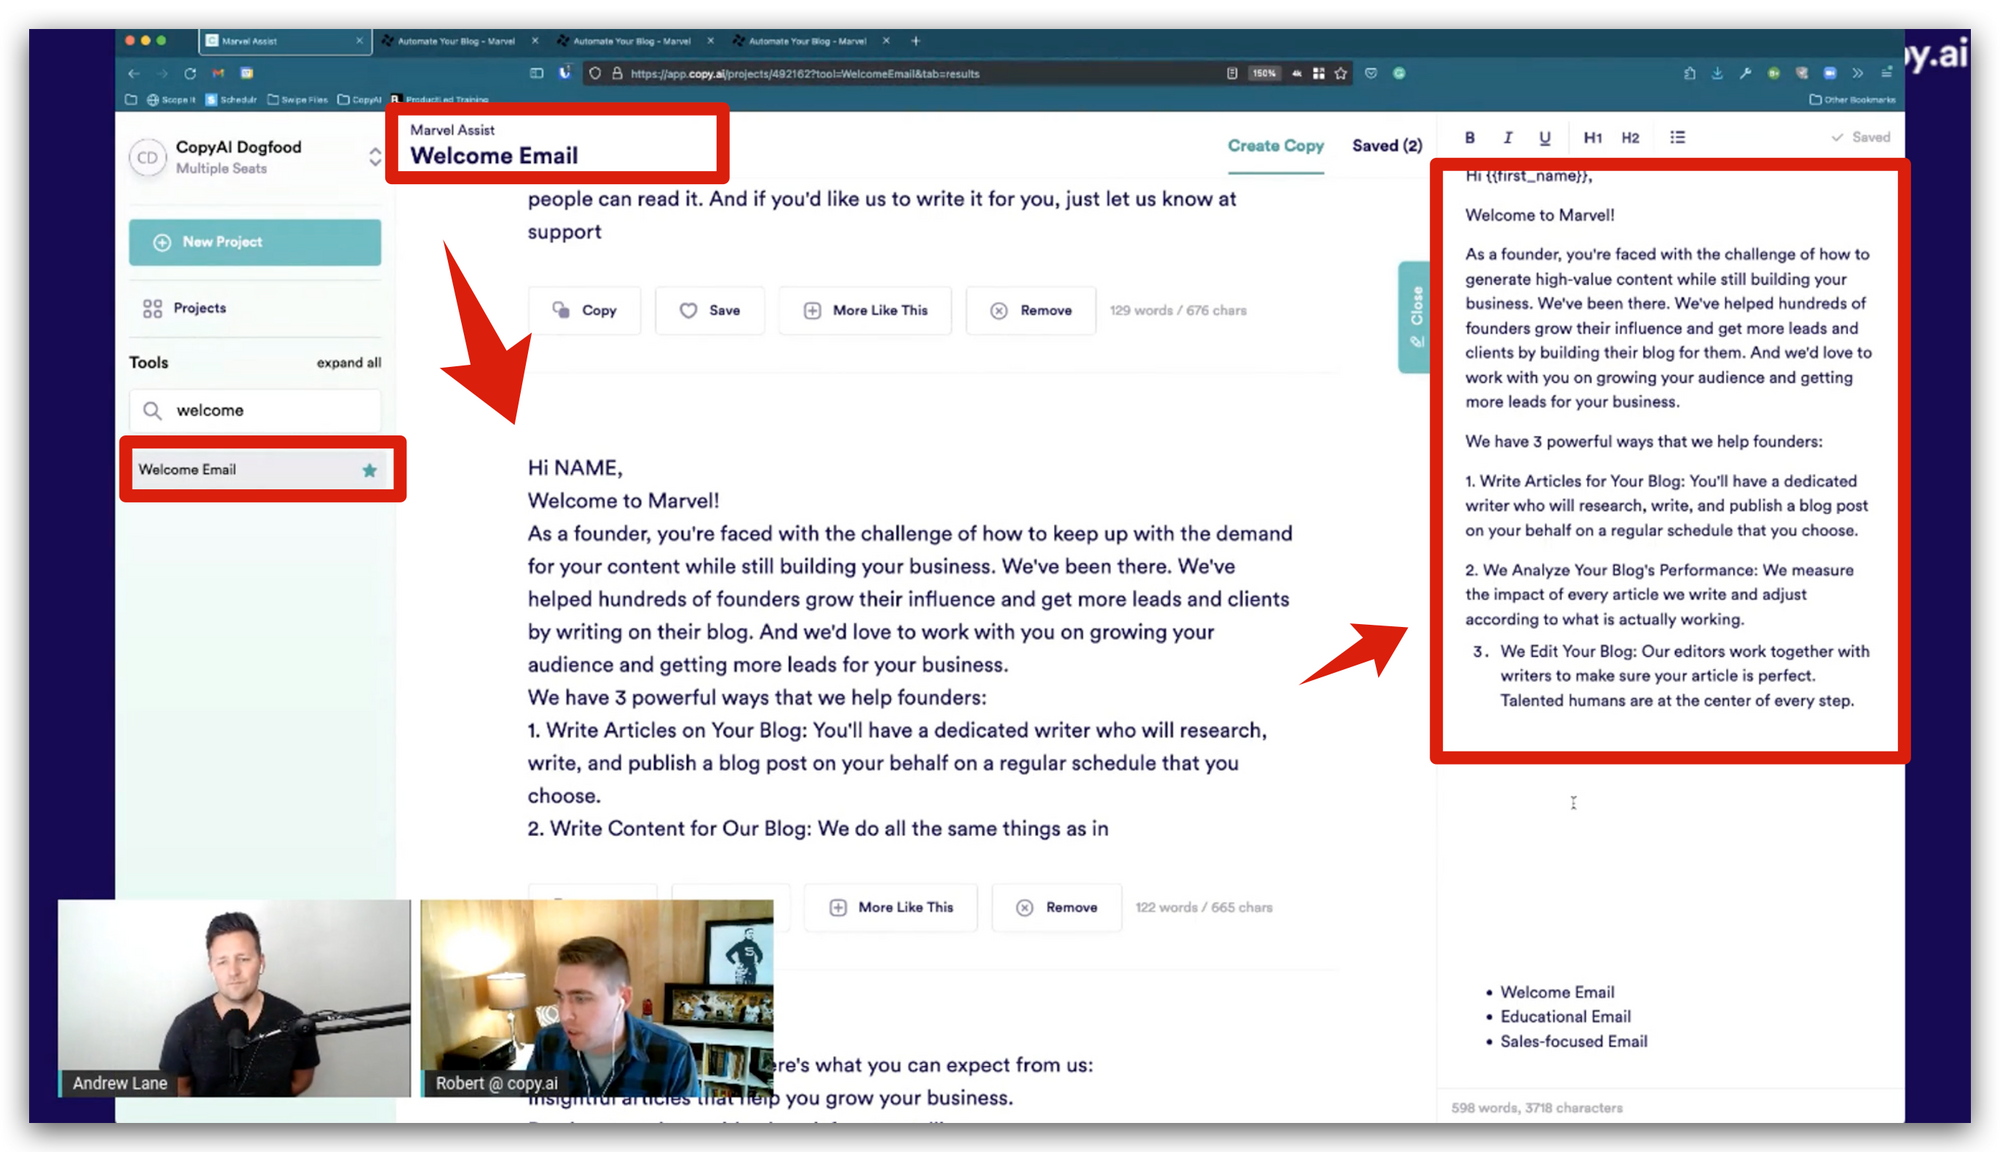Click the wrench developer tools icon

click(x=1745, y=73)
